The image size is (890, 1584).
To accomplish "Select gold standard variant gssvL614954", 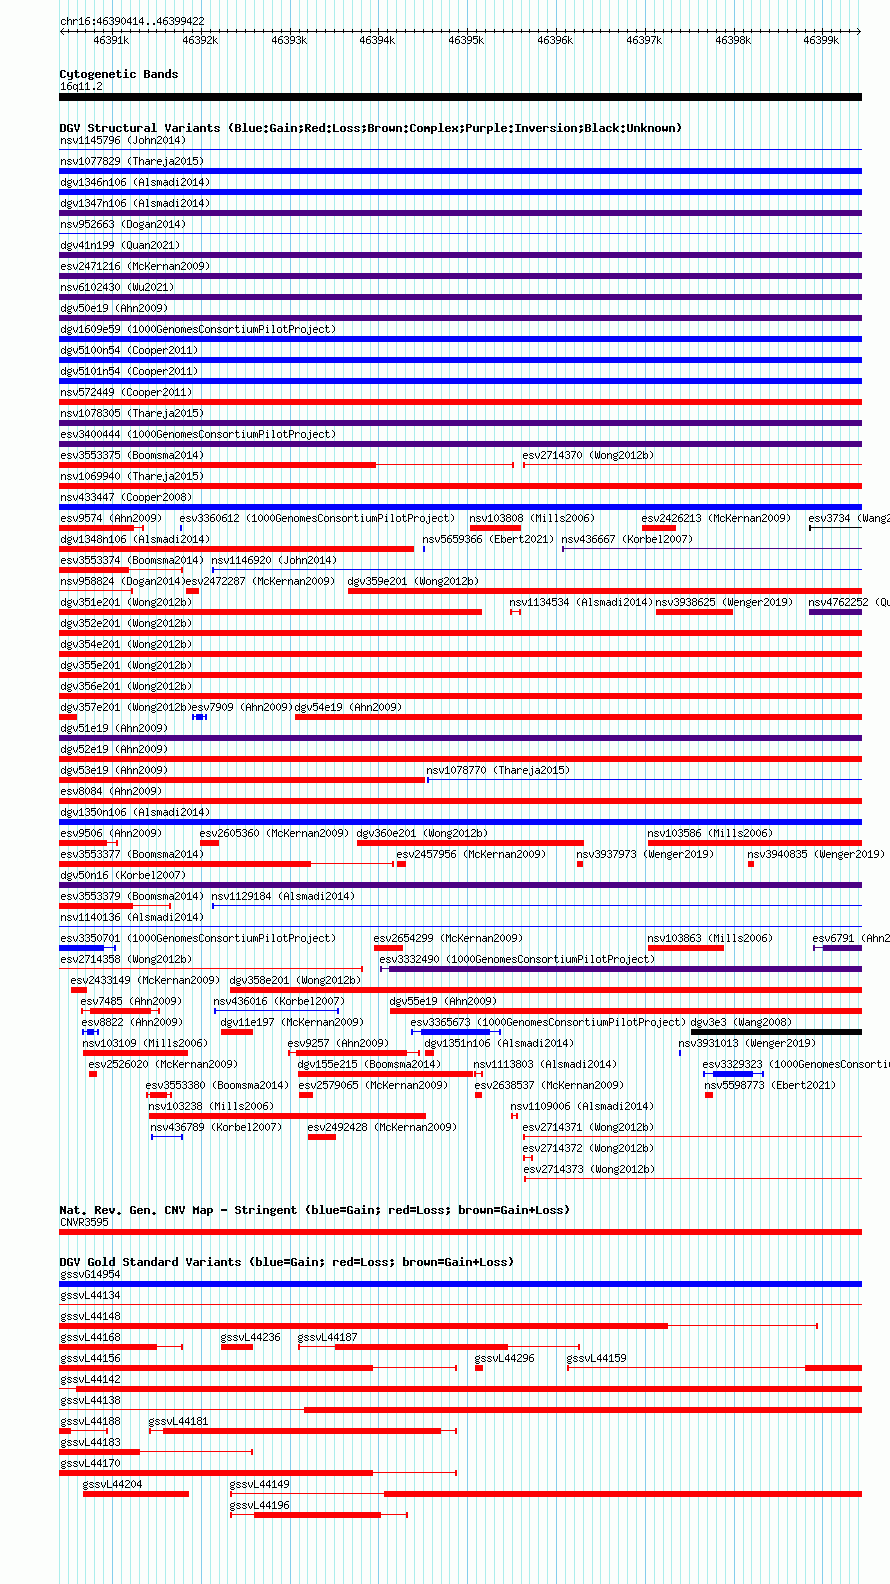I will point(90,1274).
